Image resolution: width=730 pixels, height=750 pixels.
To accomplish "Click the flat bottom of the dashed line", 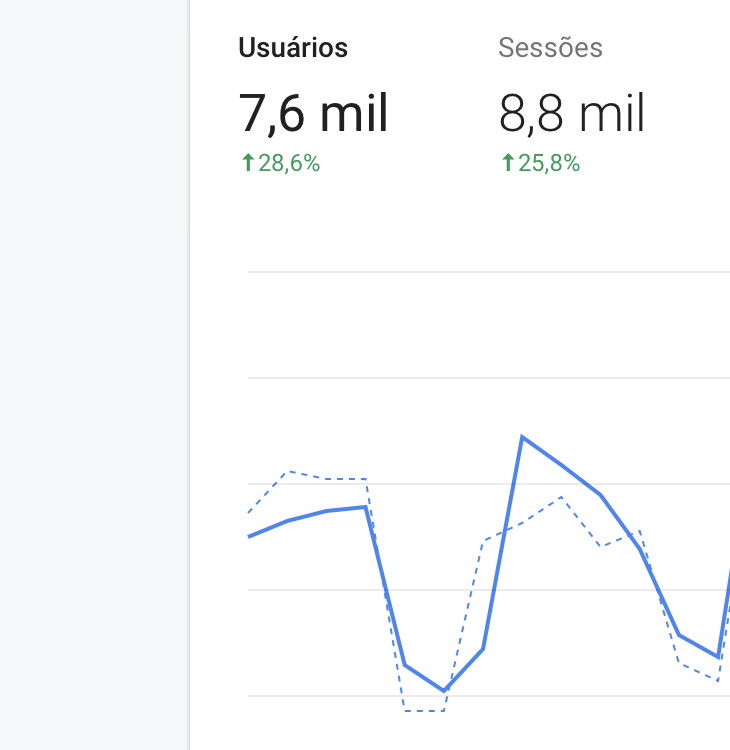I will point(424,711).
